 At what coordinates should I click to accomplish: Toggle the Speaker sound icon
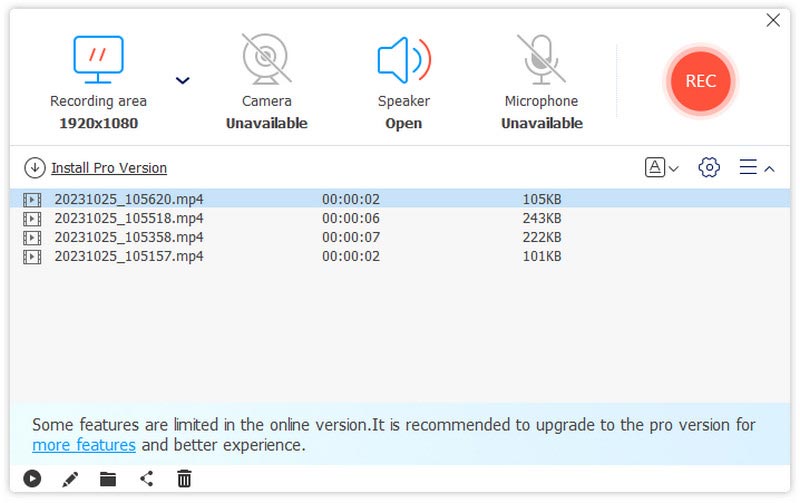pyautogui.click(x=403, y=59)
